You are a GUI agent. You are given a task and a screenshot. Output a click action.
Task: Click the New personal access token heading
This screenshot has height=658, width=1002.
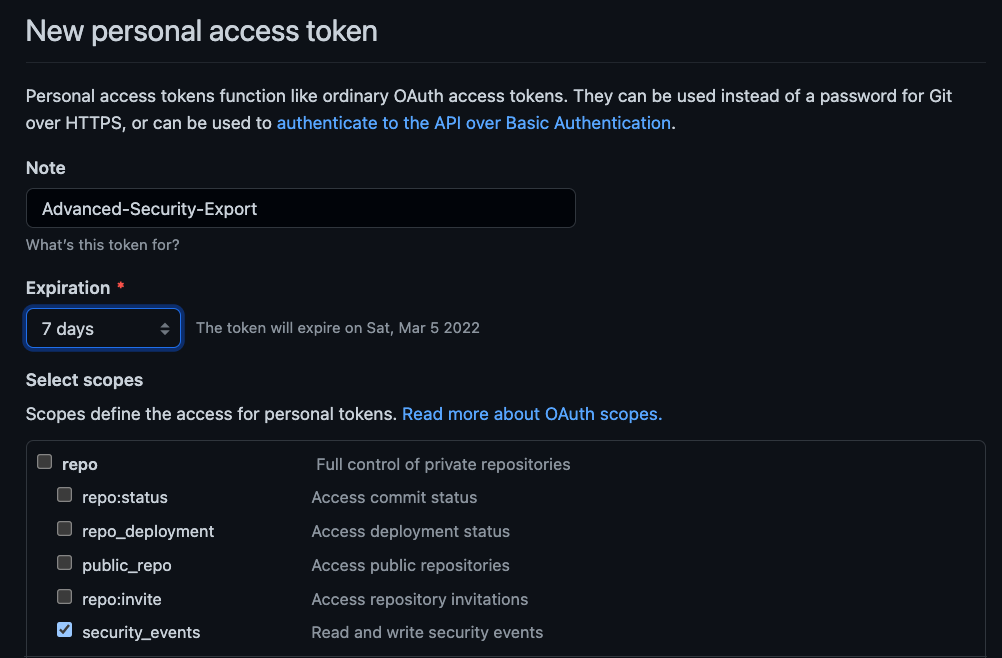(x=201, y=31)
